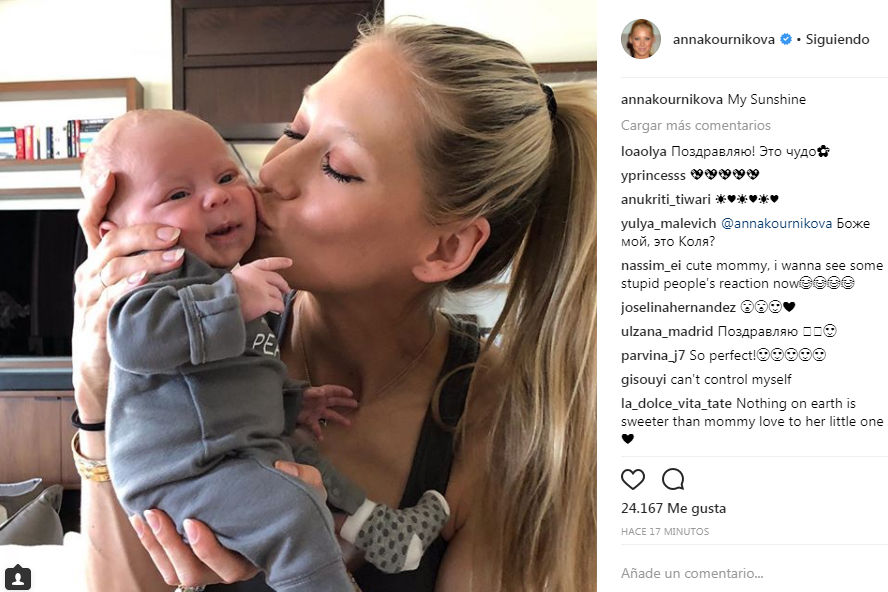The image size is (888, 592).
Task: Visit anukriti_tiwari profile
Action: pos(665,199)
